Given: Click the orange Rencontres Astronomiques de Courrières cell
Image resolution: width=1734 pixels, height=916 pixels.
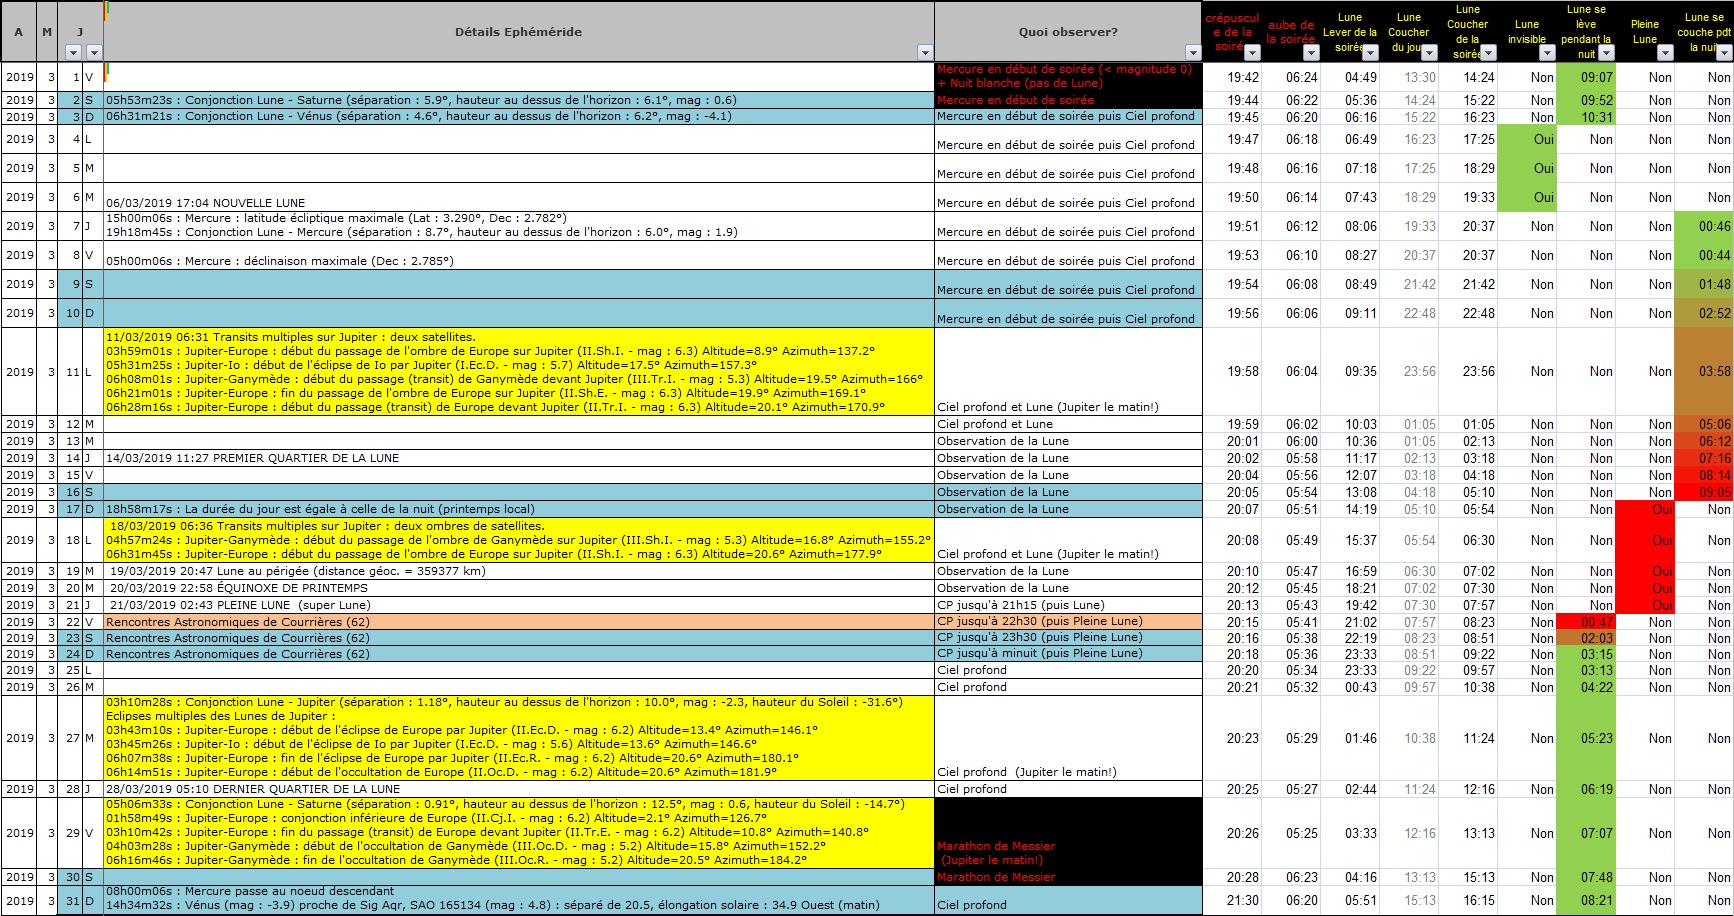Looking at the screenshot, I should (x=519, y=621).
